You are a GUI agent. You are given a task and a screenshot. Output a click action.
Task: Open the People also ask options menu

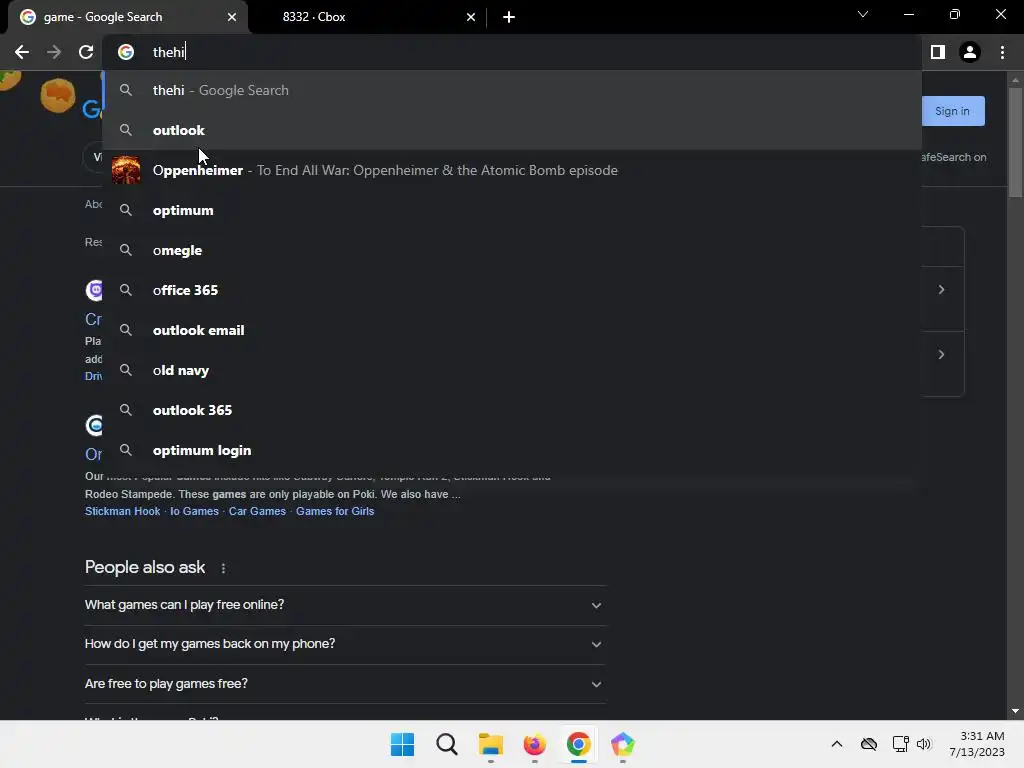[x=223, y=568]
